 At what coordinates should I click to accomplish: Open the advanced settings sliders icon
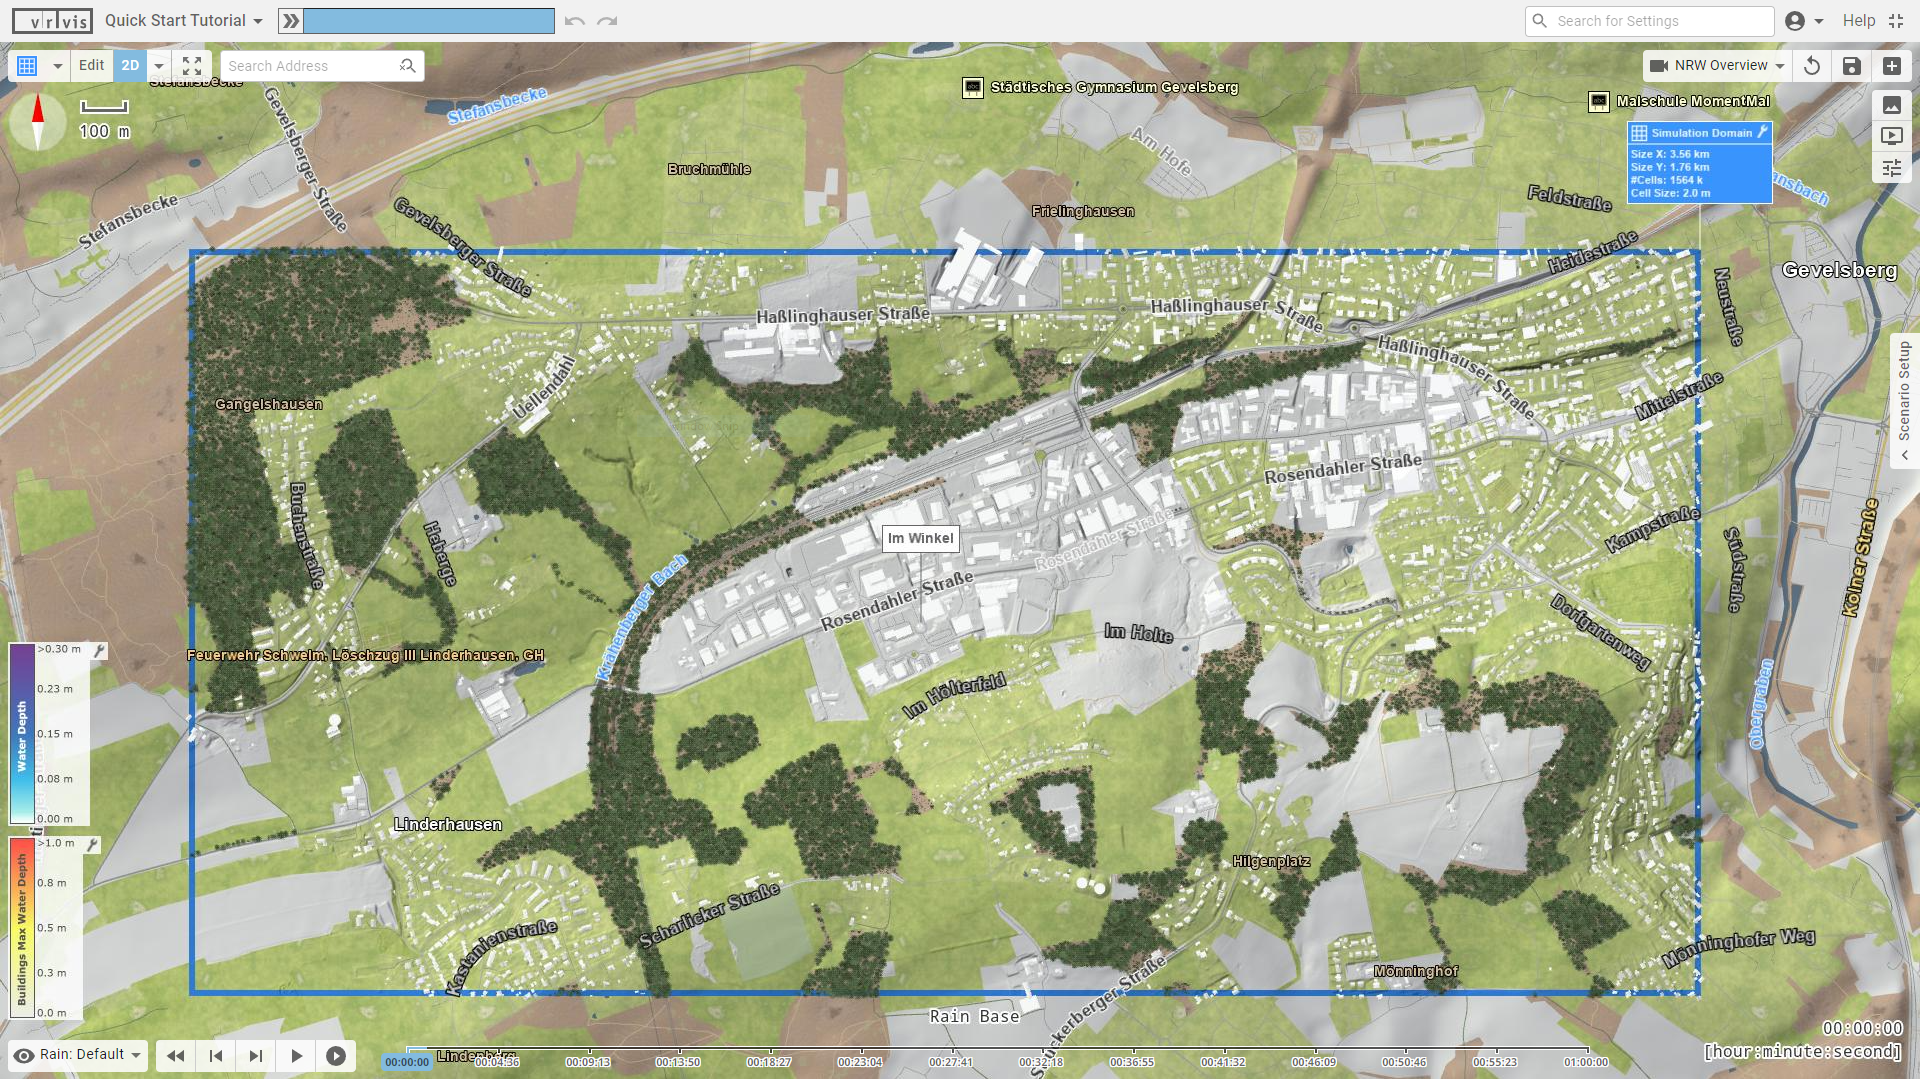(1892, 168)
